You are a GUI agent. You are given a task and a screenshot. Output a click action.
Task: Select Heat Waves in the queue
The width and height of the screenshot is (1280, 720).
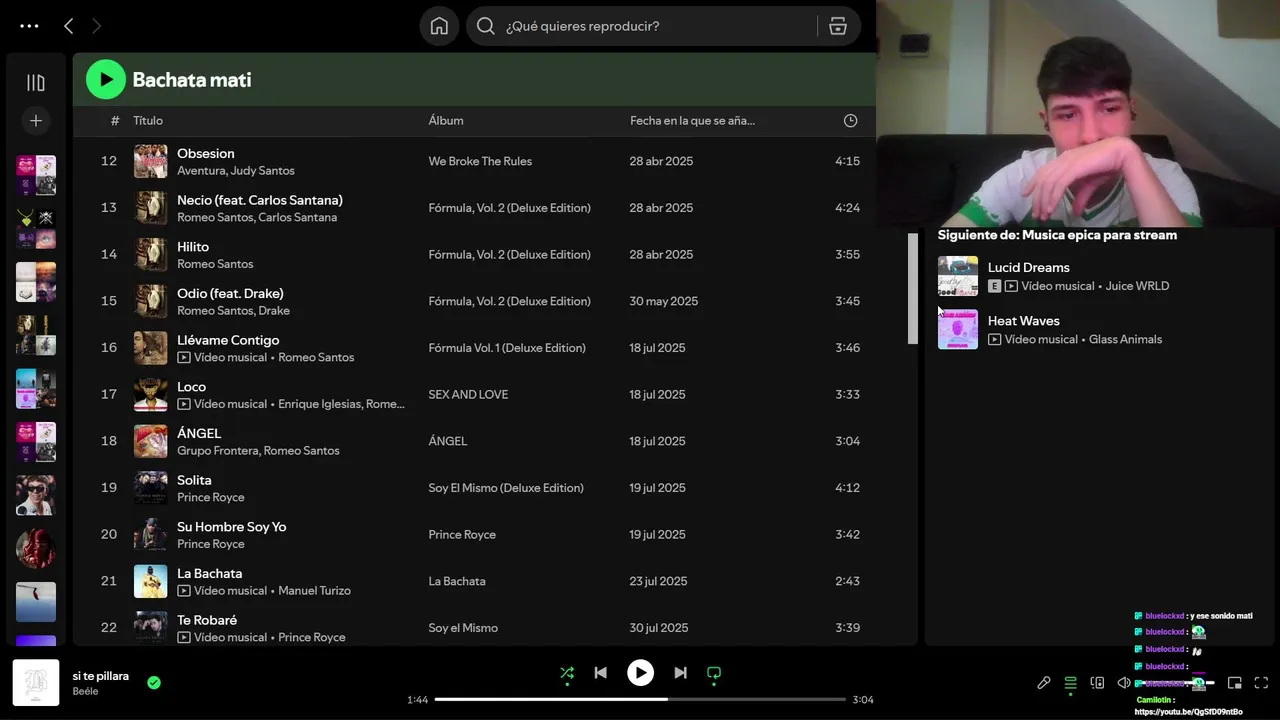pos(1023,321)
